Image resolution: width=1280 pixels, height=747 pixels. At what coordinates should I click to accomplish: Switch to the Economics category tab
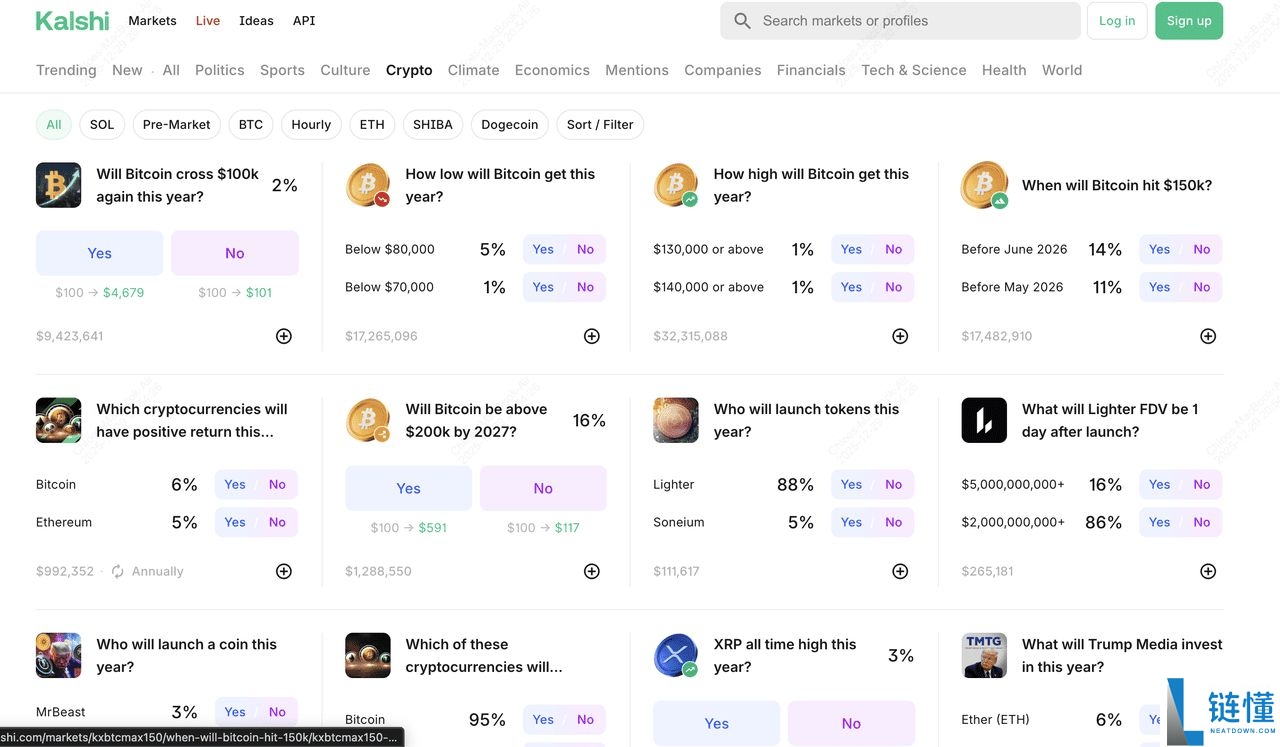[552, 70]
